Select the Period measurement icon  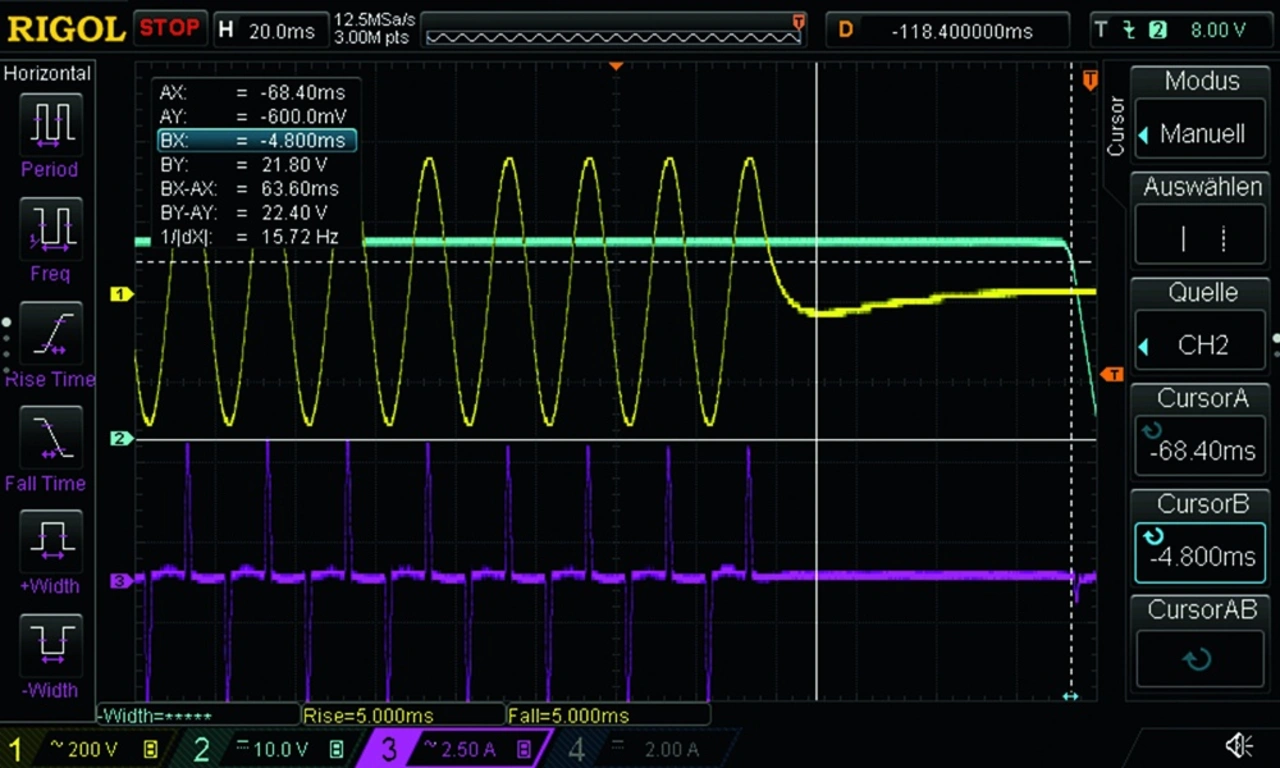click(x=49, y=124)
